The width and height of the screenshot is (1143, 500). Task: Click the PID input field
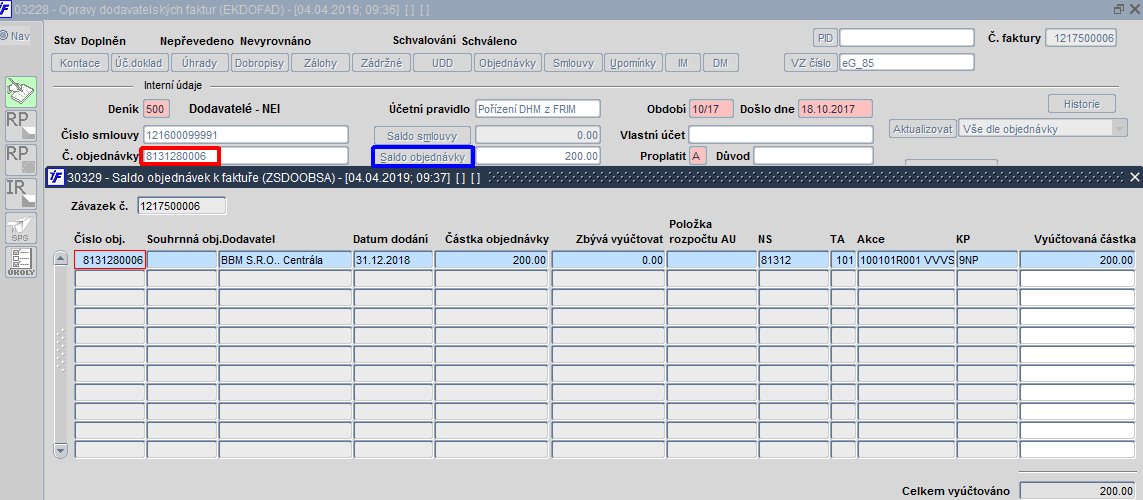(x=907, y=37)
